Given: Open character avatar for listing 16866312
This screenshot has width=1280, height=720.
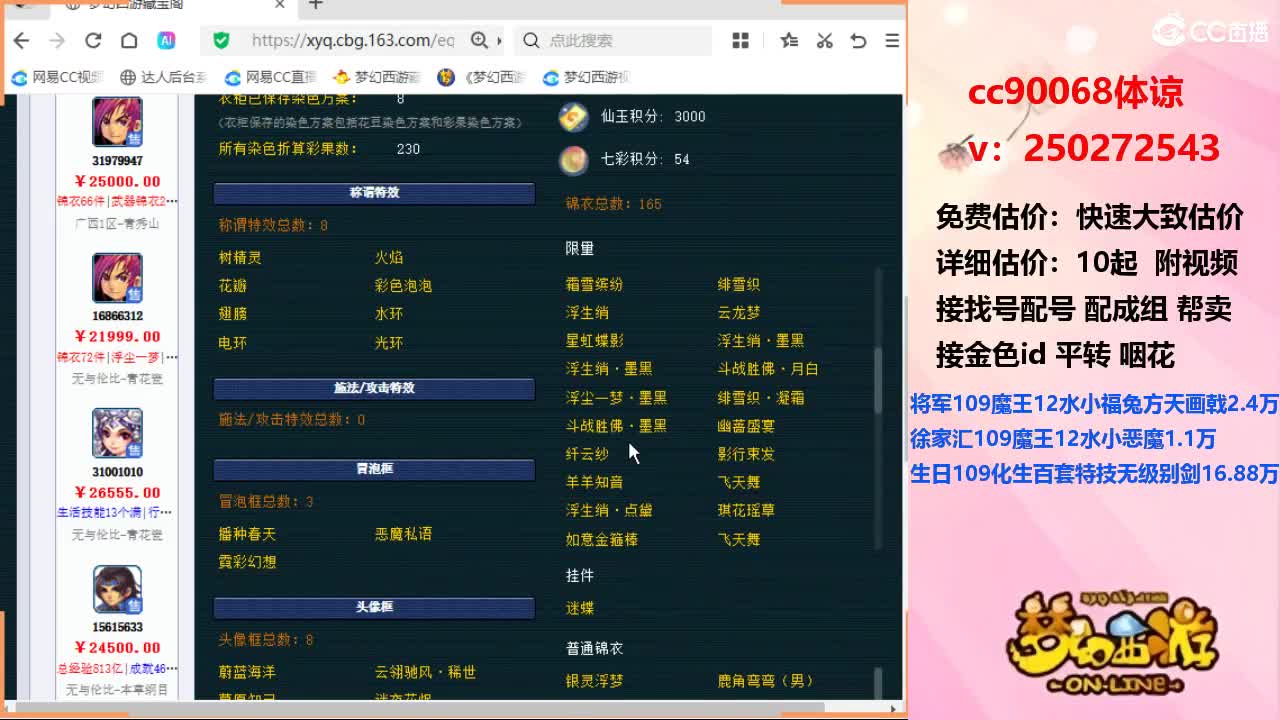Looking at the screenshot, I should [117, 278].
